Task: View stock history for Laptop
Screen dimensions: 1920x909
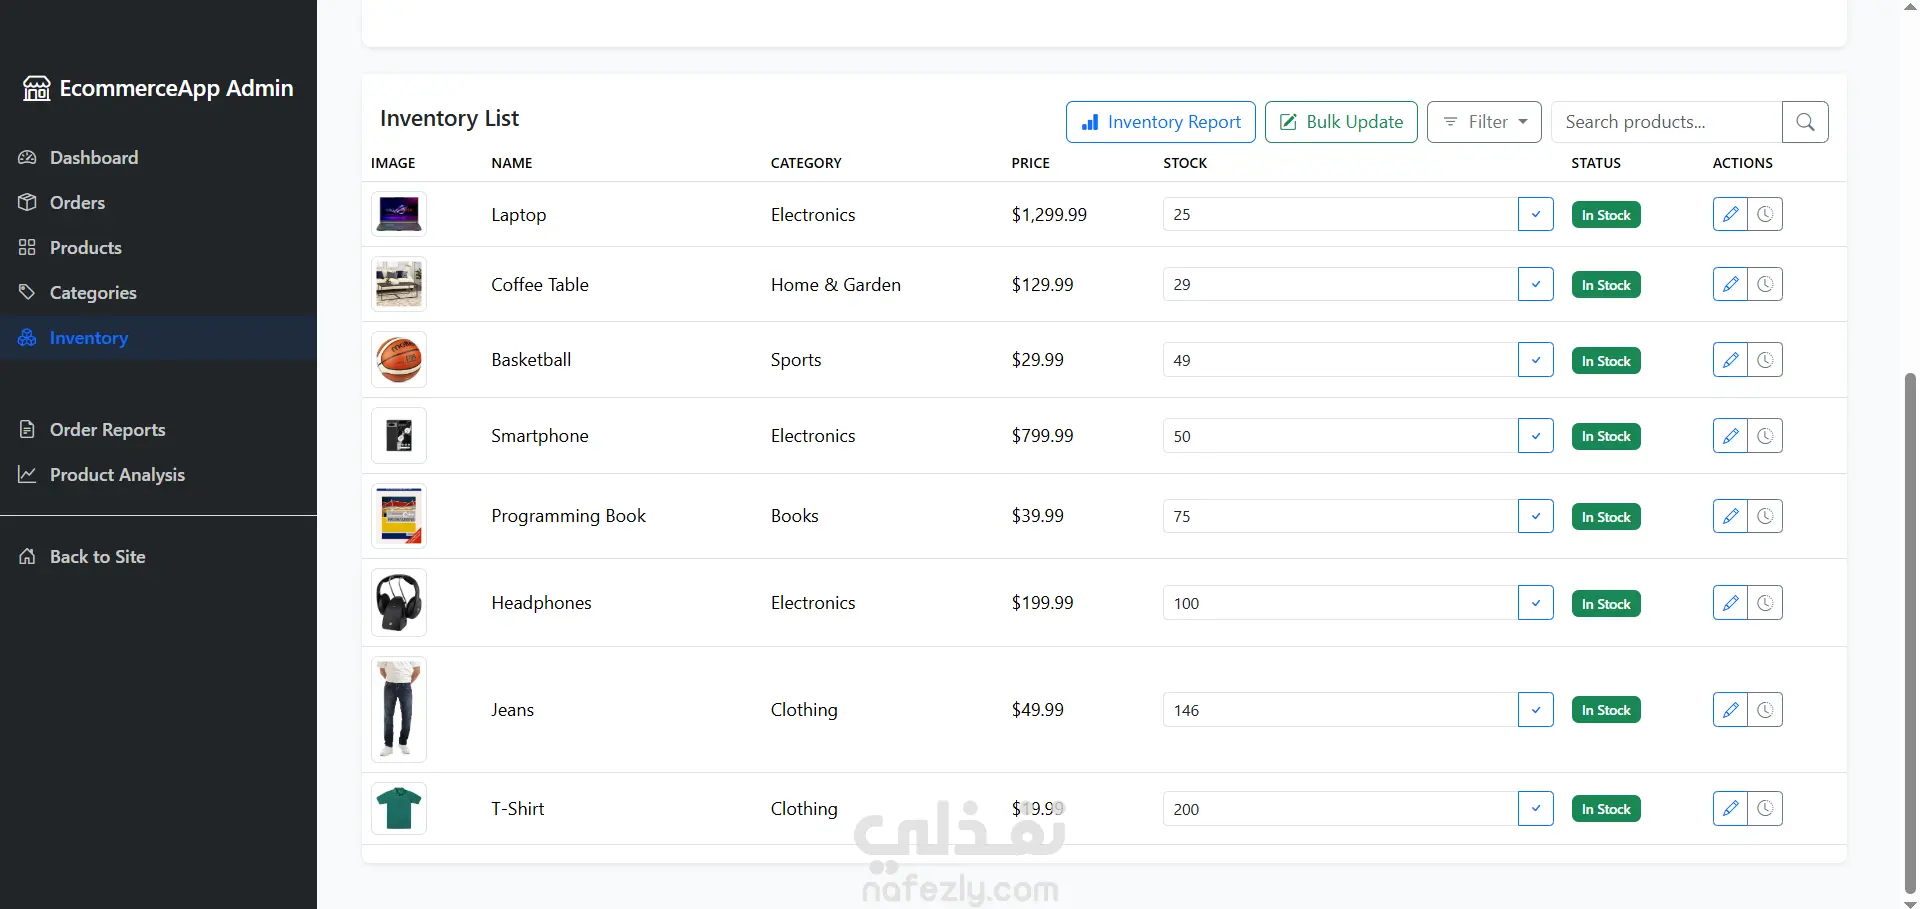Action: pyautogui.click(x=1765, y=214)
